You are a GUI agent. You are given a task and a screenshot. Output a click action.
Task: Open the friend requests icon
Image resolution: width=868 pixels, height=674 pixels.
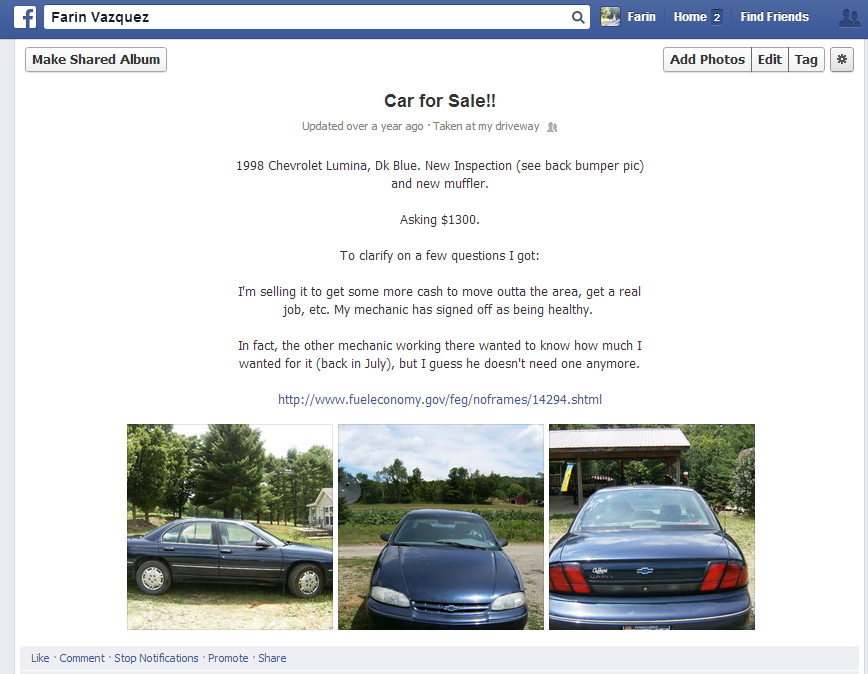pos(849,17)
